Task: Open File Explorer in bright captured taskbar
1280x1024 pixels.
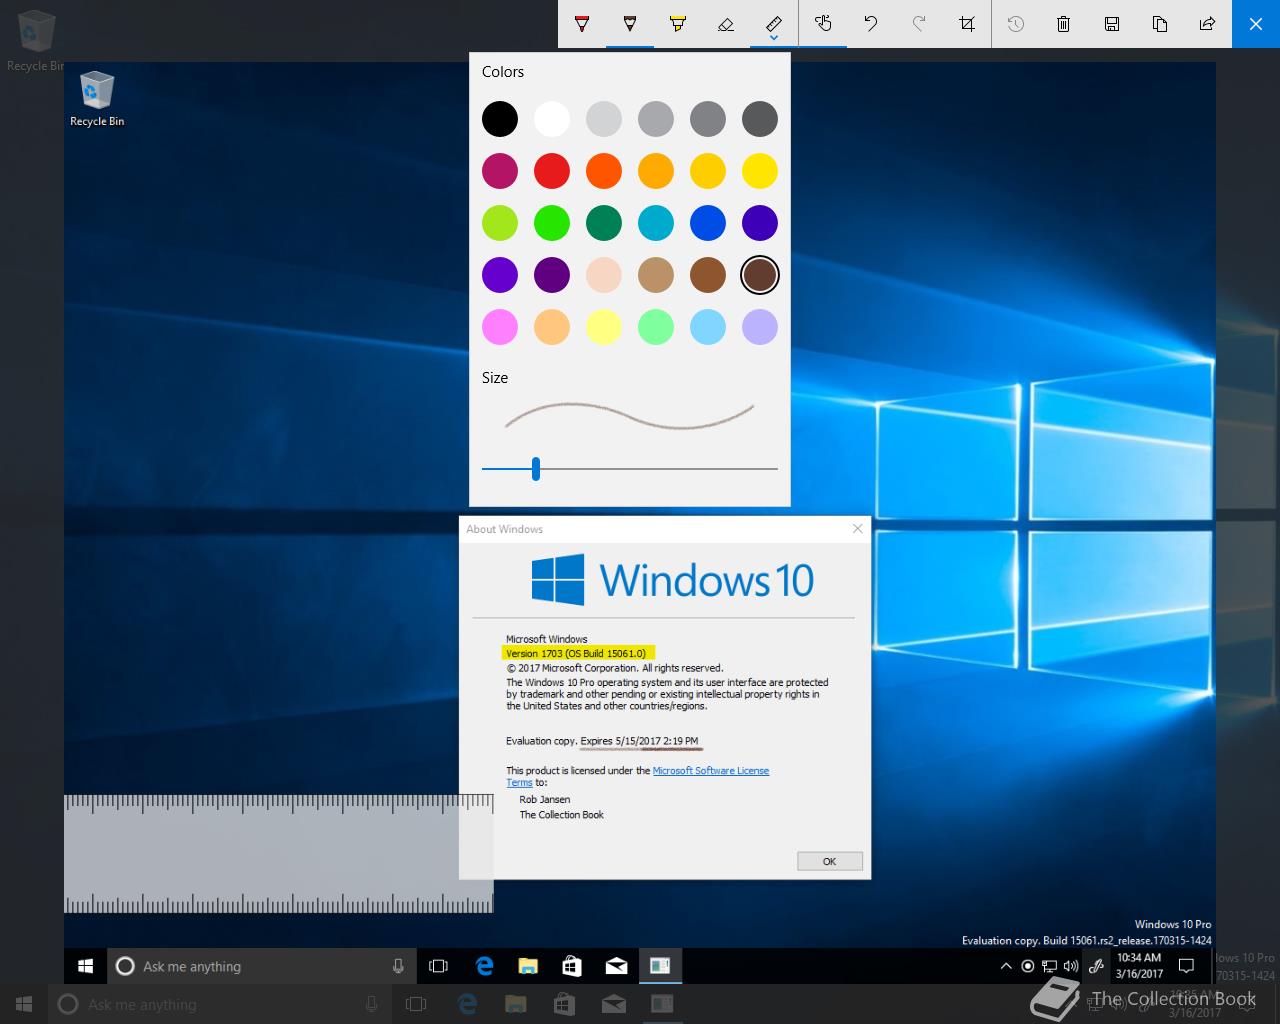Action: point(528,966)
